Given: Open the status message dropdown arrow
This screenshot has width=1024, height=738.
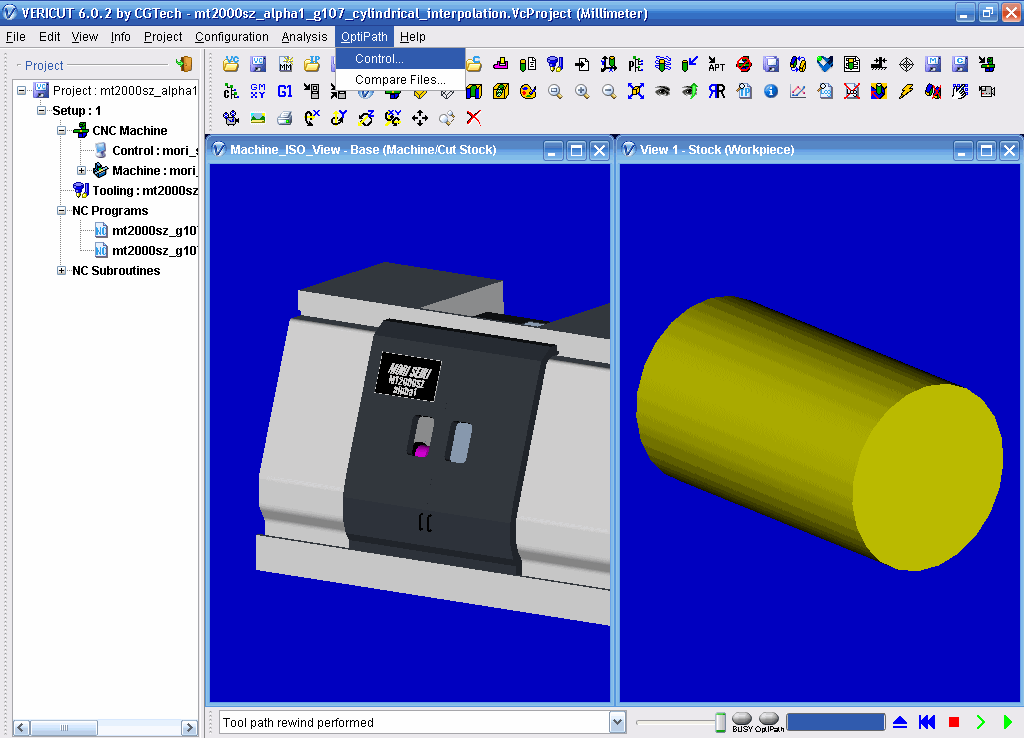Looking at the screenshot, I should (x=617, y=722).
